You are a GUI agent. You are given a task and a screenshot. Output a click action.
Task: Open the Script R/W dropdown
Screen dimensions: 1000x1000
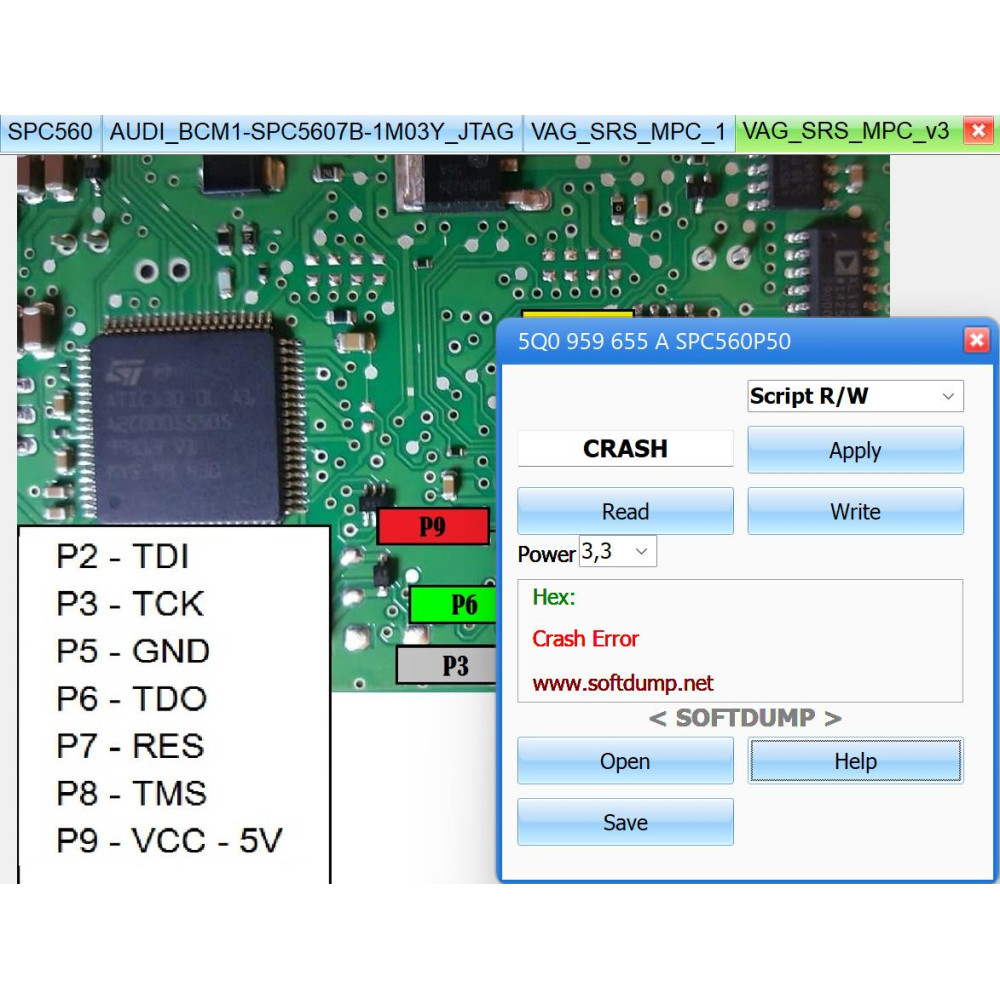[x=855, y=396]
